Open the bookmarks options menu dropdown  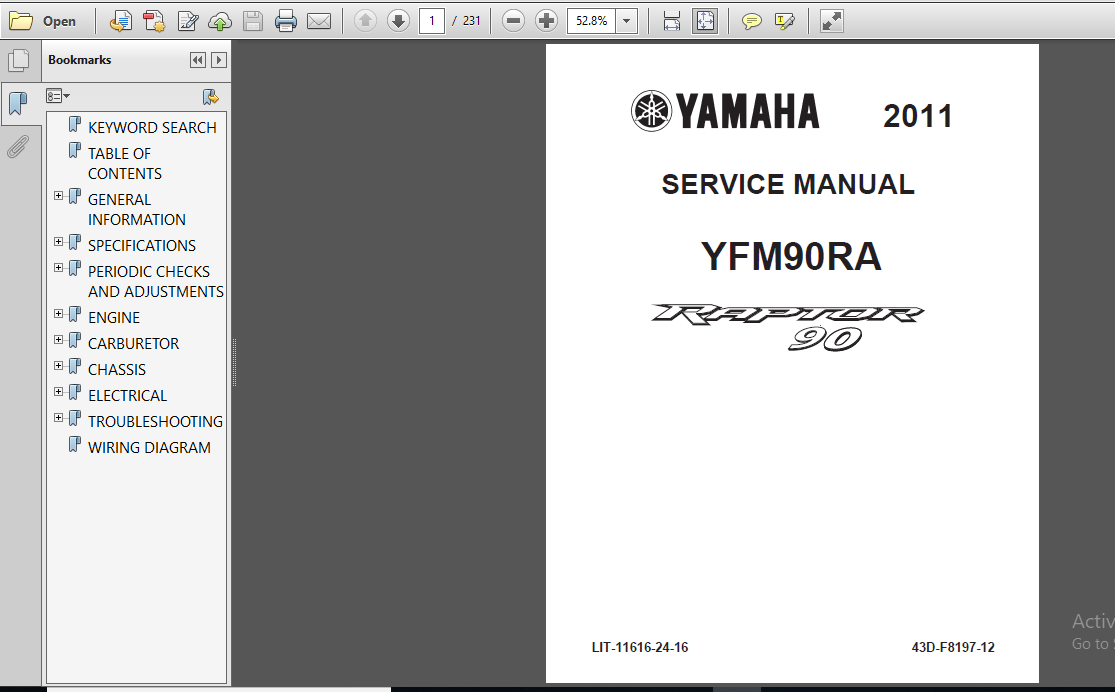pyautogui.click(x=58, y=96)
